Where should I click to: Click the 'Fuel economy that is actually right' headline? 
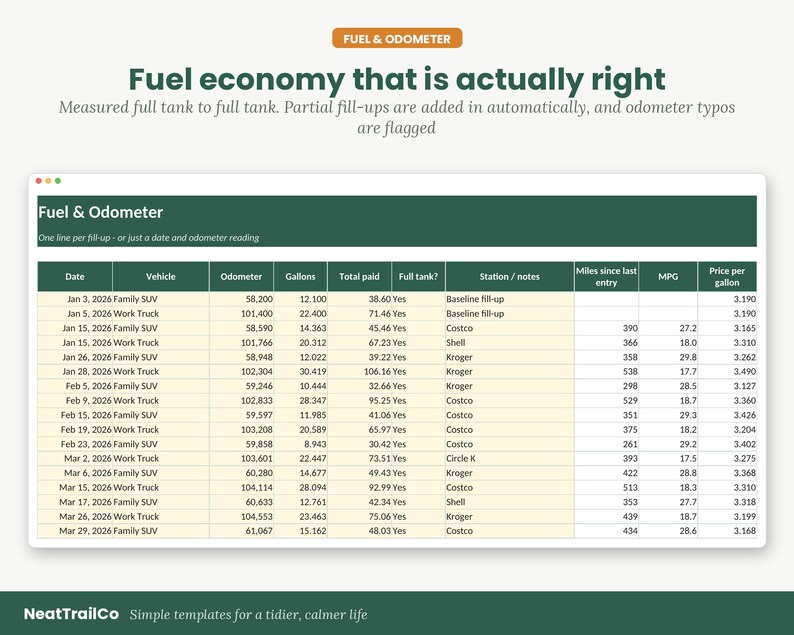click(x=397, y=80)
